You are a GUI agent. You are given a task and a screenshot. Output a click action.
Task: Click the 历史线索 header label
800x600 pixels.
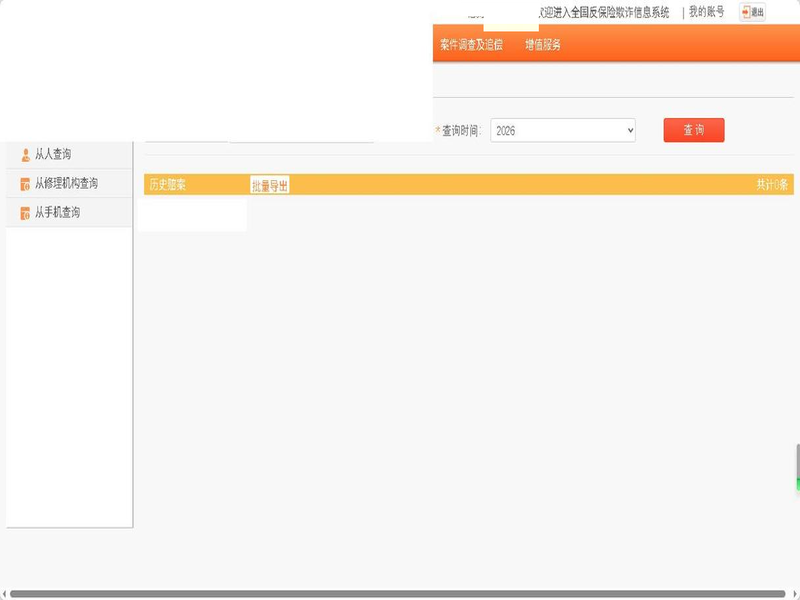[167, 185]
